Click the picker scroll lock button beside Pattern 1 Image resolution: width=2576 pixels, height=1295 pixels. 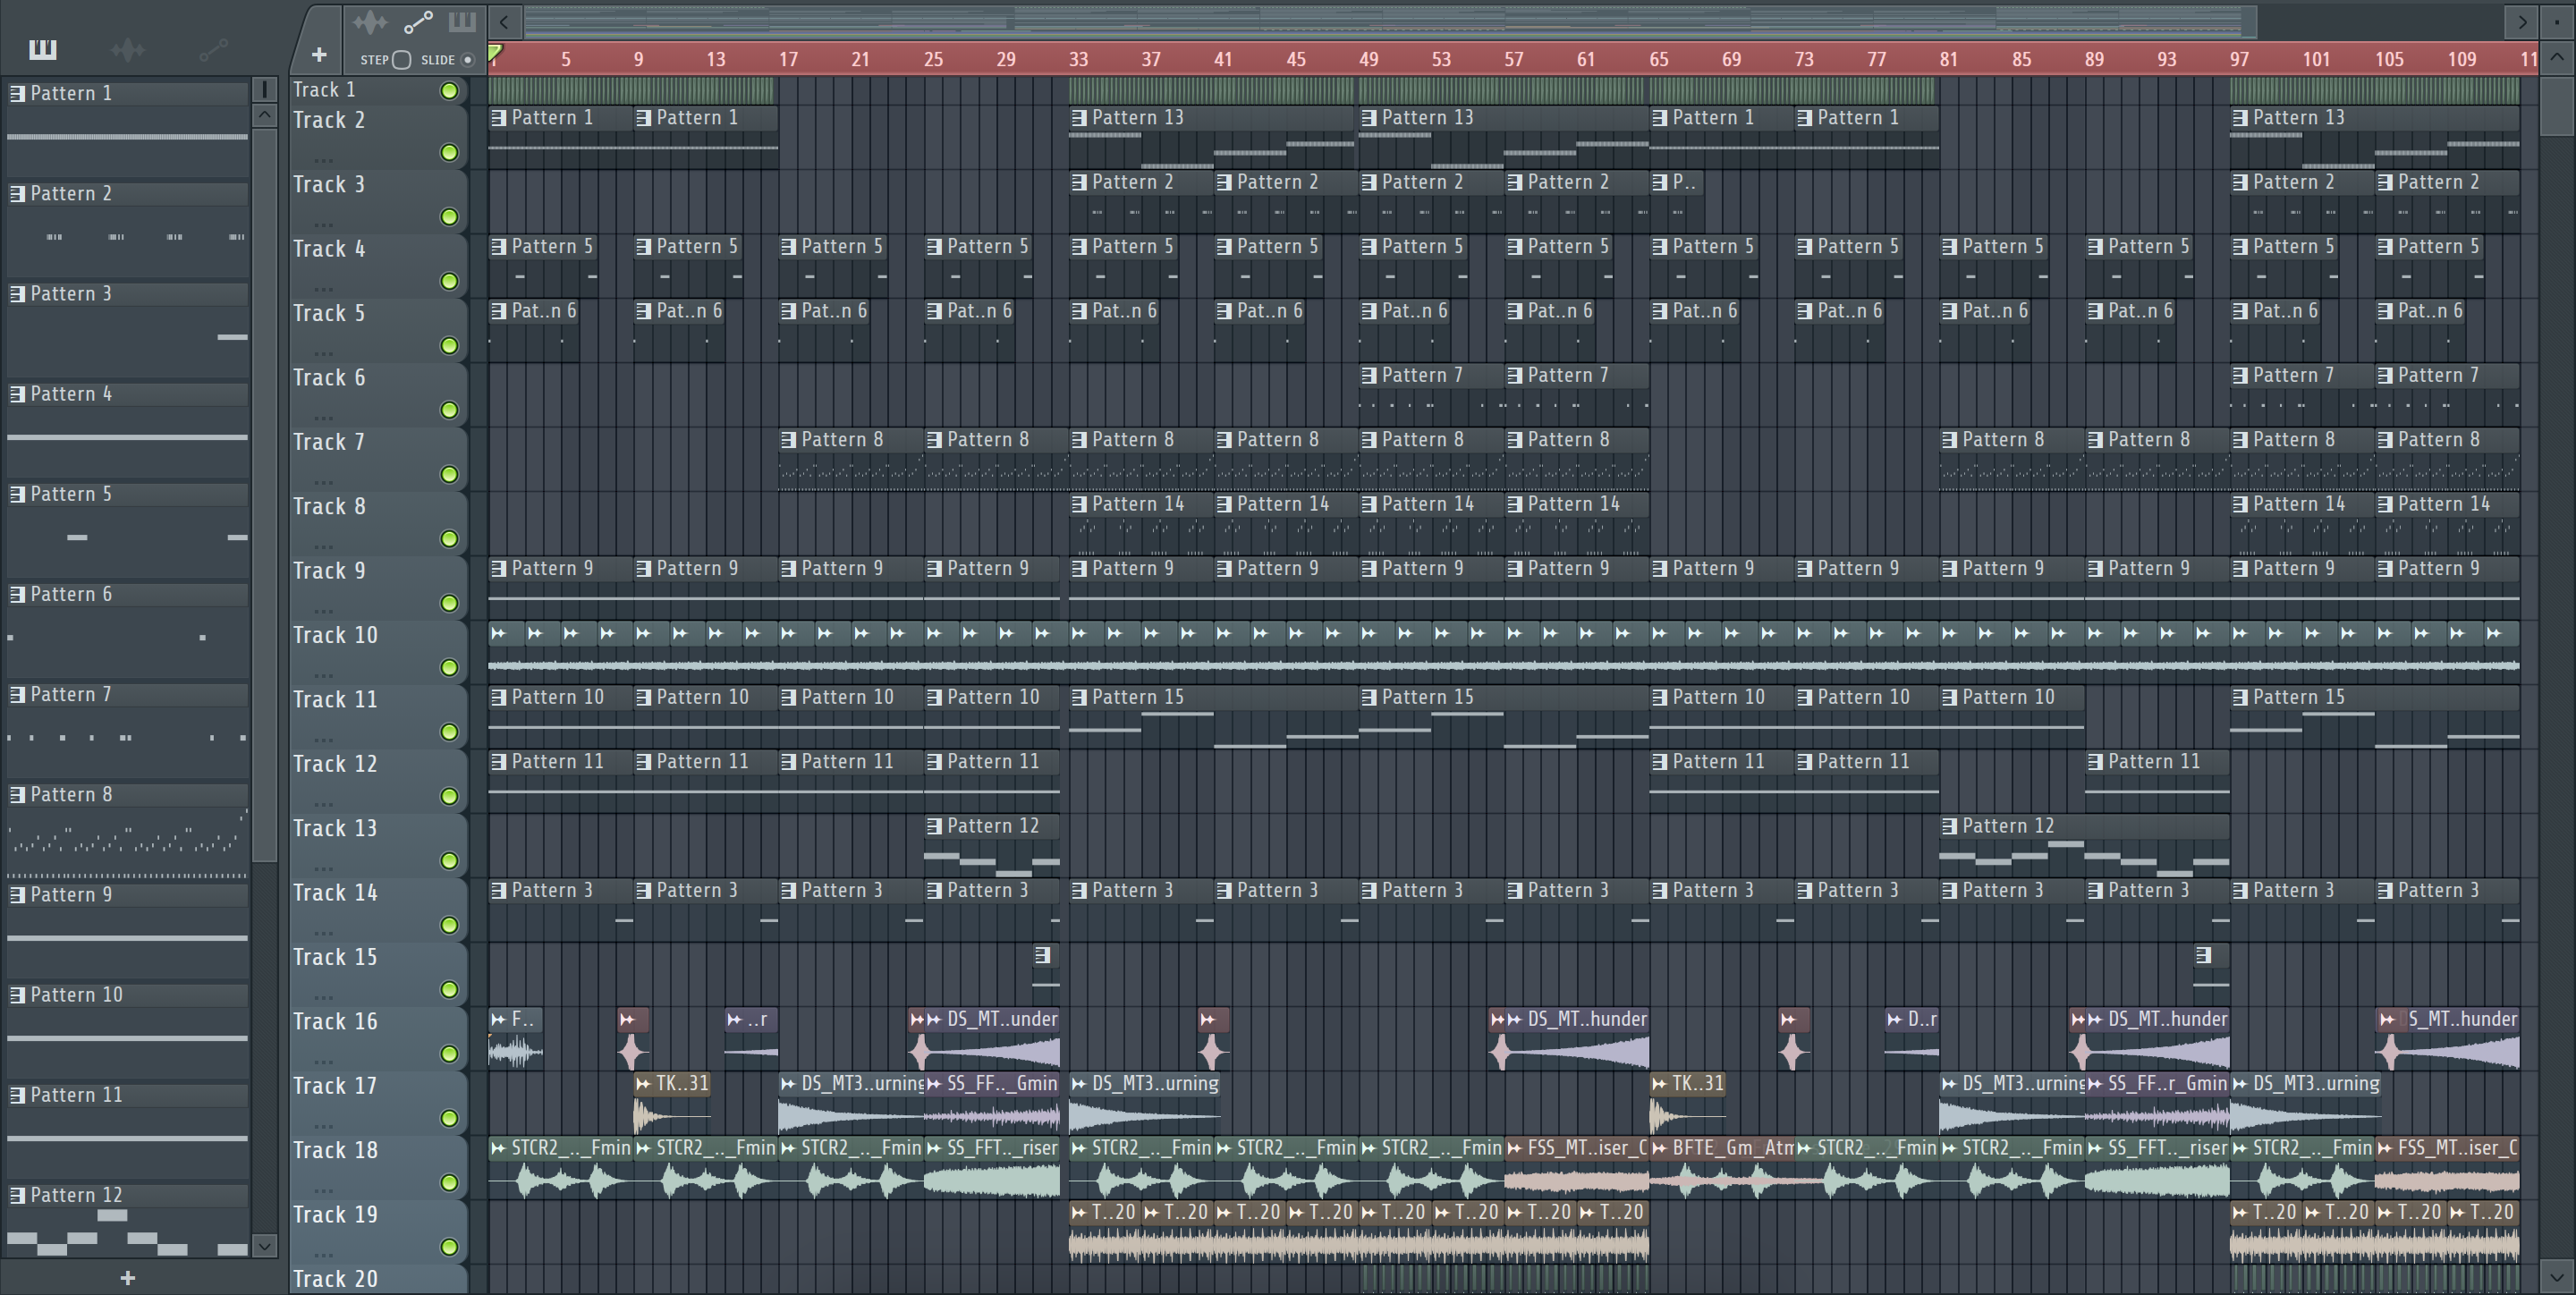(264, 90)
